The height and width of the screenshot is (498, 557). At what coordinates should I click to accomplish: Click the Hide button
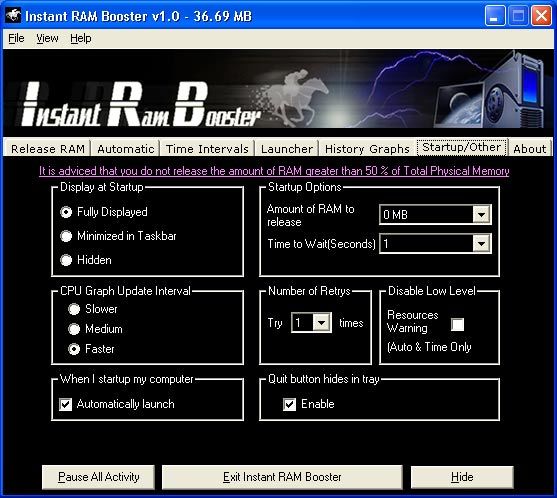(x=462, y=477)
